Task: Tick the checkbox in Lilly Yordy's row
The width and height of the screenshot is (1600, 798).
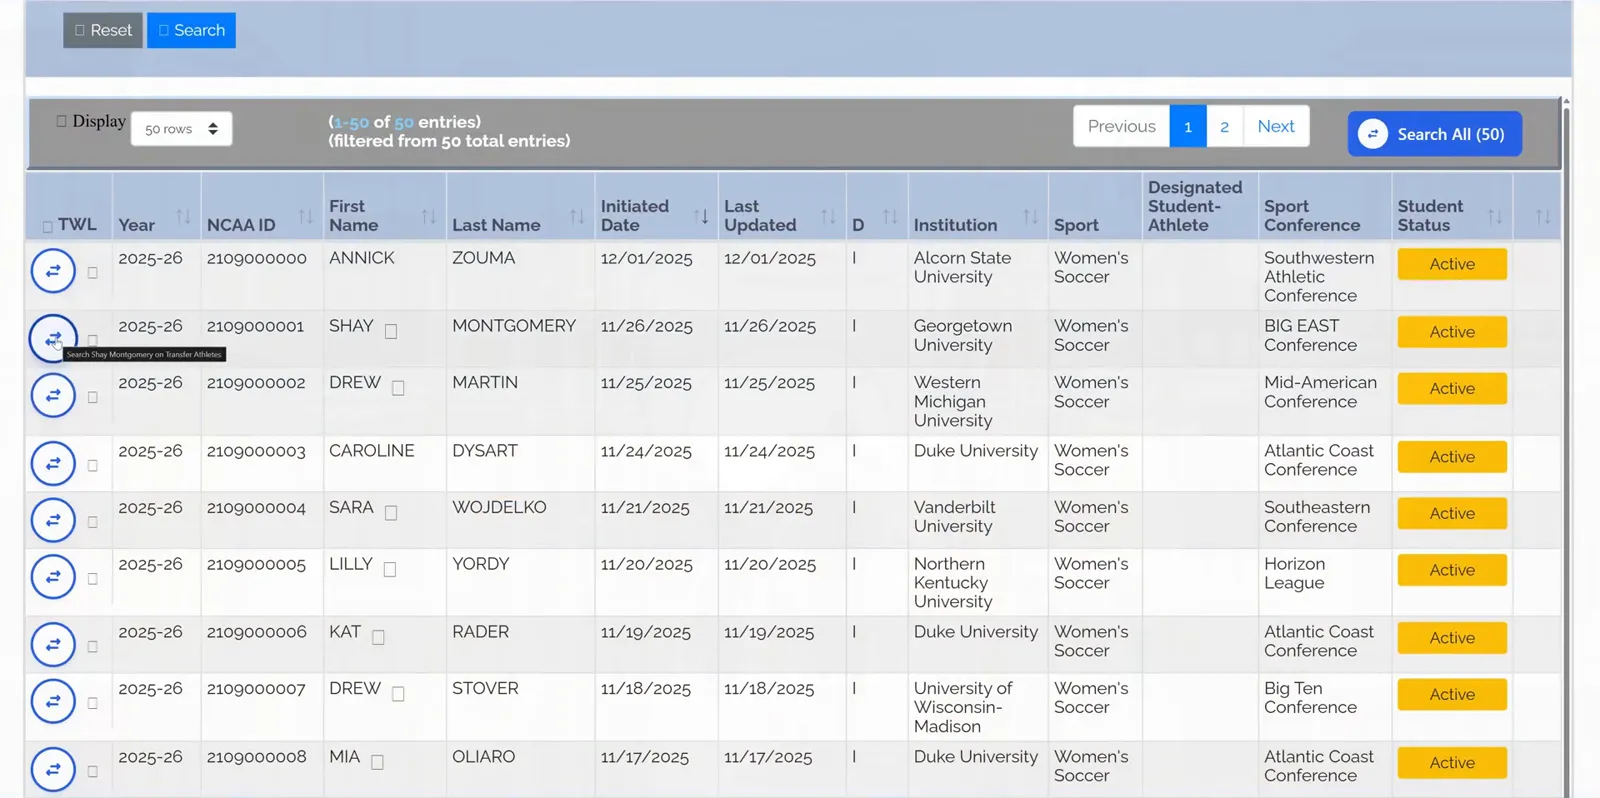Action: tap(92, 579)
